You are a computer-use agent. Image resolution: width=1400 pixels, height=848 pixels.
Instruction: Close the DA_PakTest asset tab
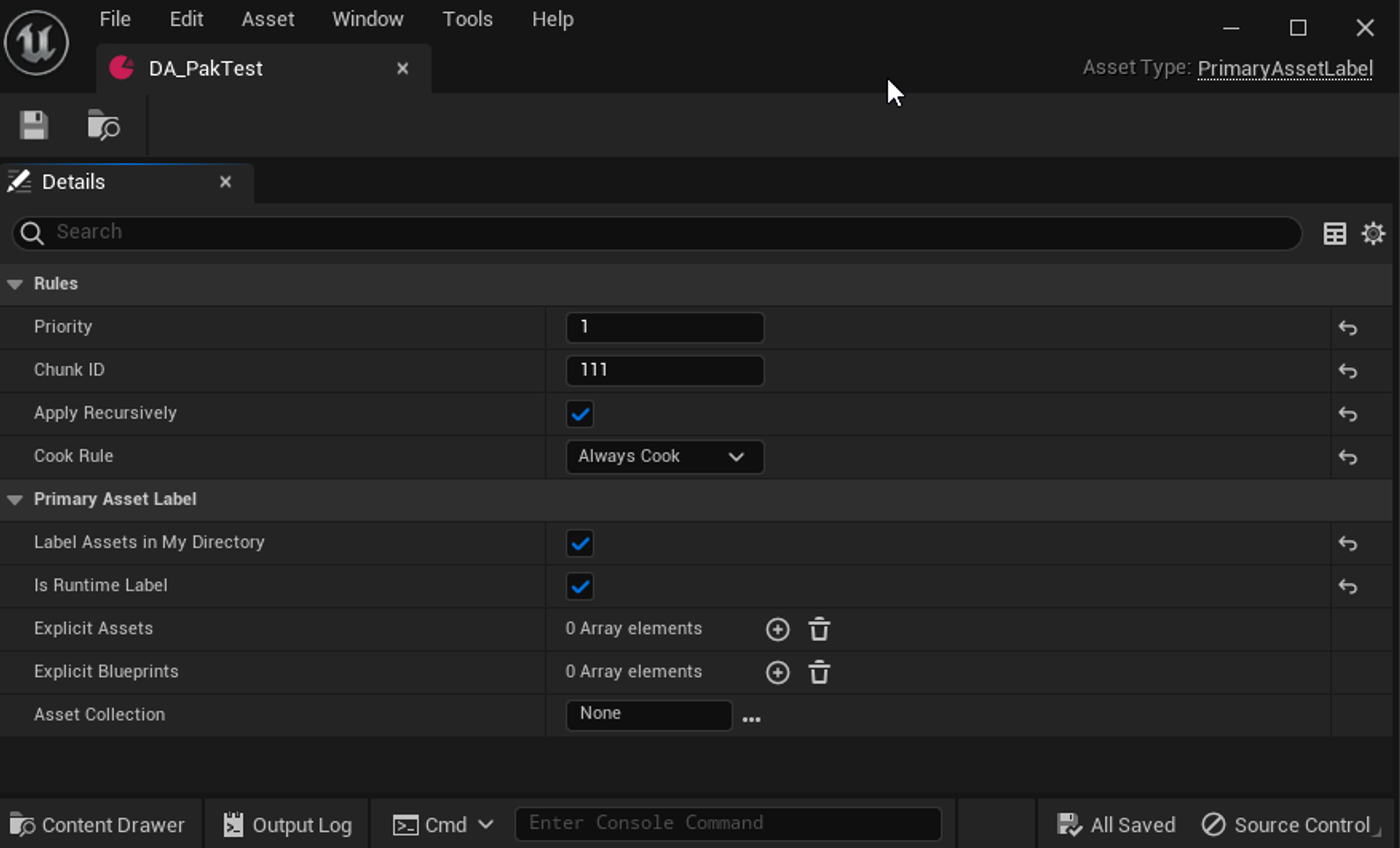point(402,68)
